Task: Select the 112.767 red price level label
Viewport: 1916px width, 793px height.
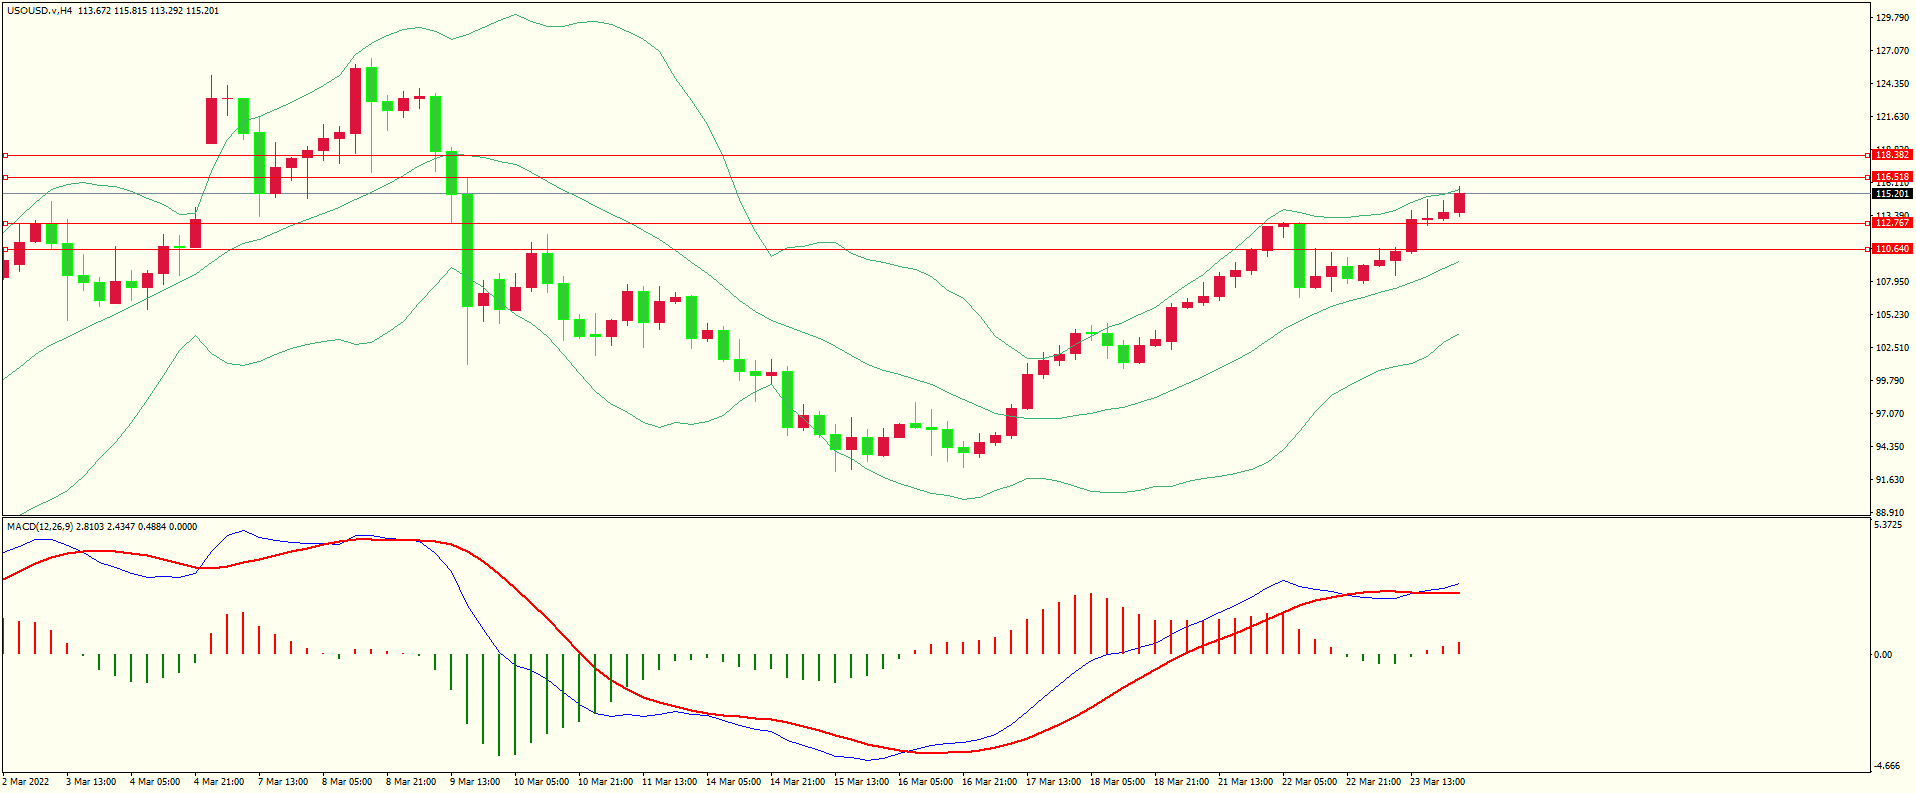Action: (x=1892, y=223)
